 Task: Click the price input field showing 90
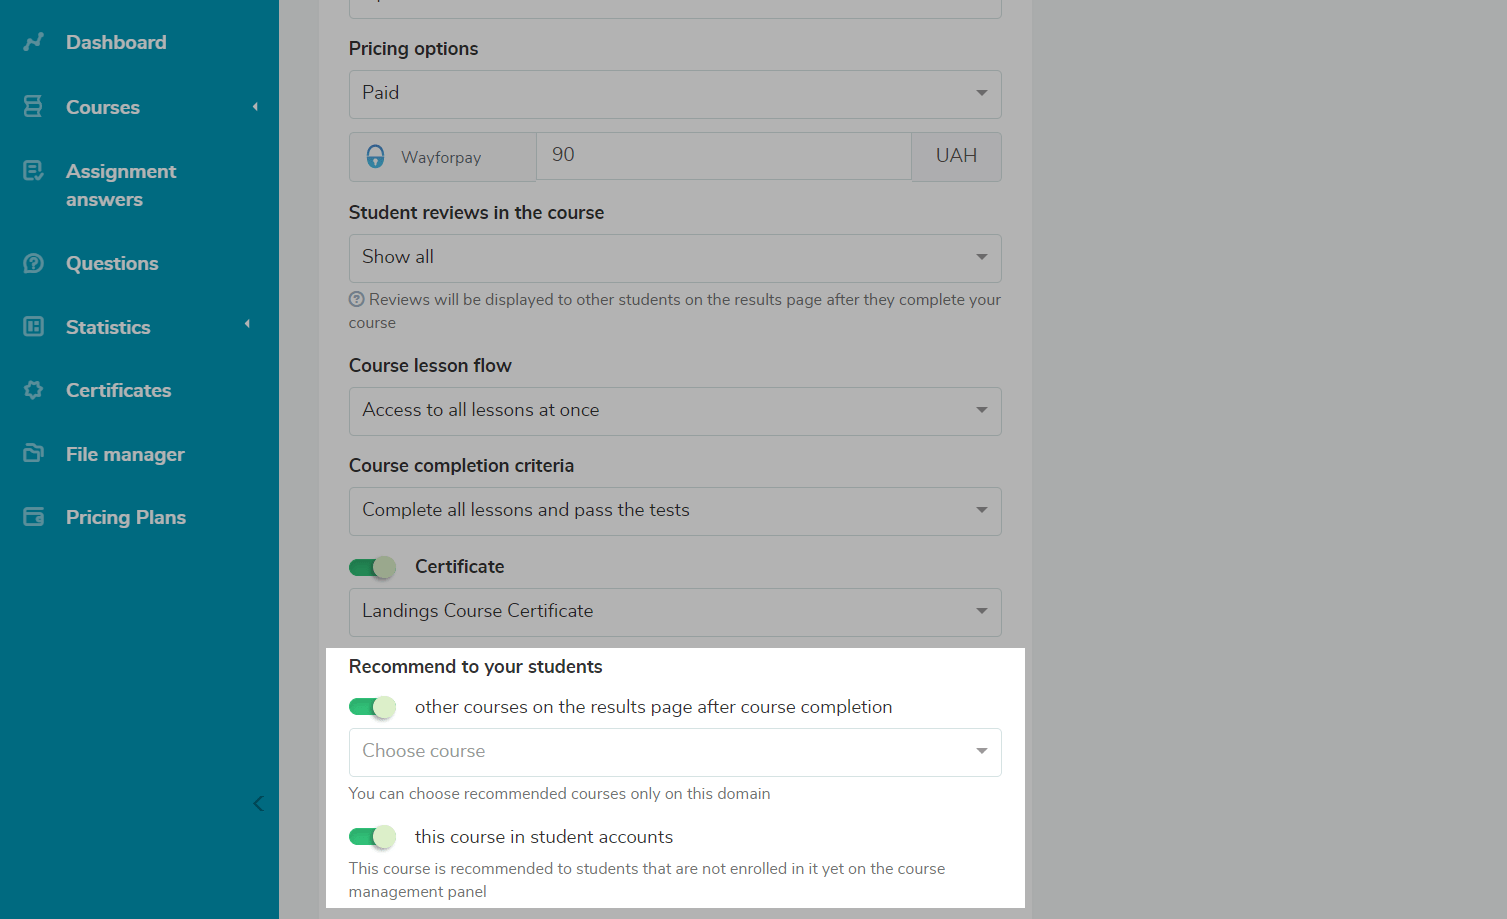[722, 156]
